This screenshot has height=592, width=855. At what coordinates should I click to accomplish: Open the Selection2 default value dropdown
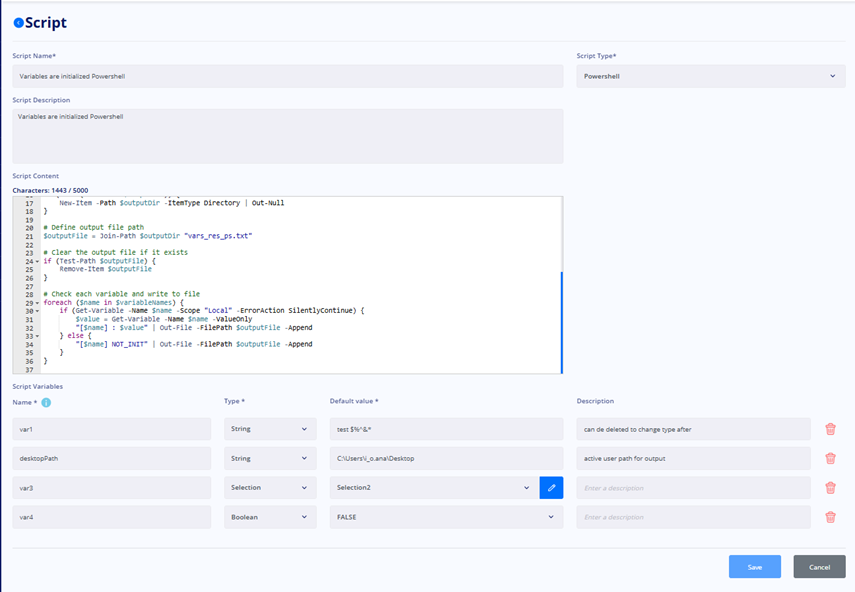435,487
